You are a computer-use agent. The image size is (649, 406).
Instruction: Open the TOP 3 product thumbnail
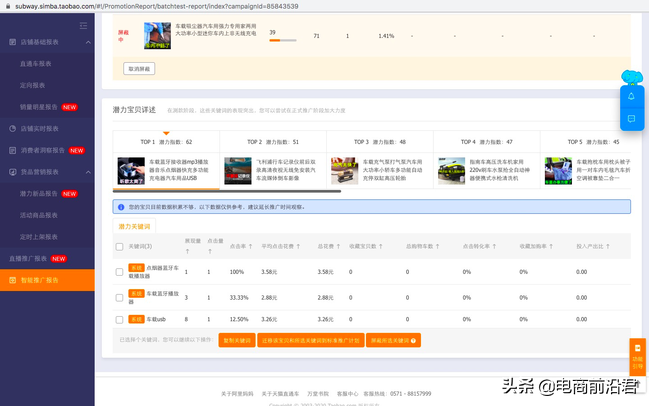tap(344, 171)
